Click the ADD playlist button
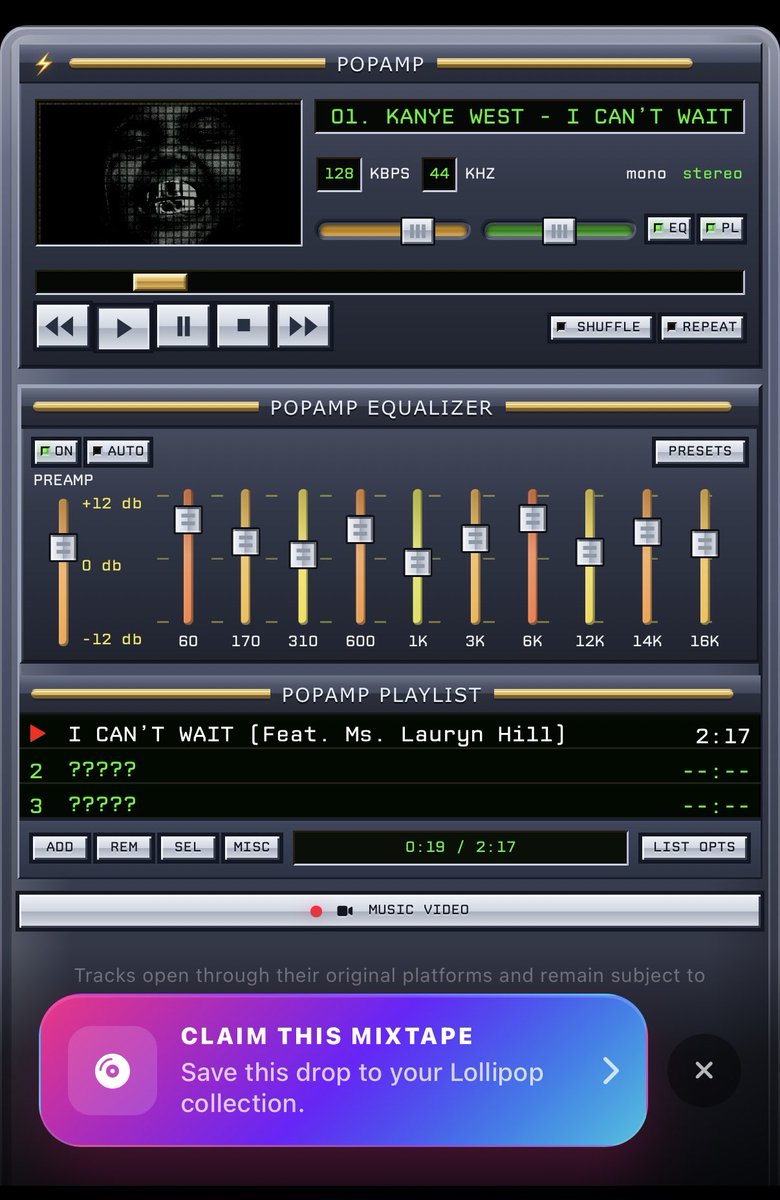 coord(60,847)
